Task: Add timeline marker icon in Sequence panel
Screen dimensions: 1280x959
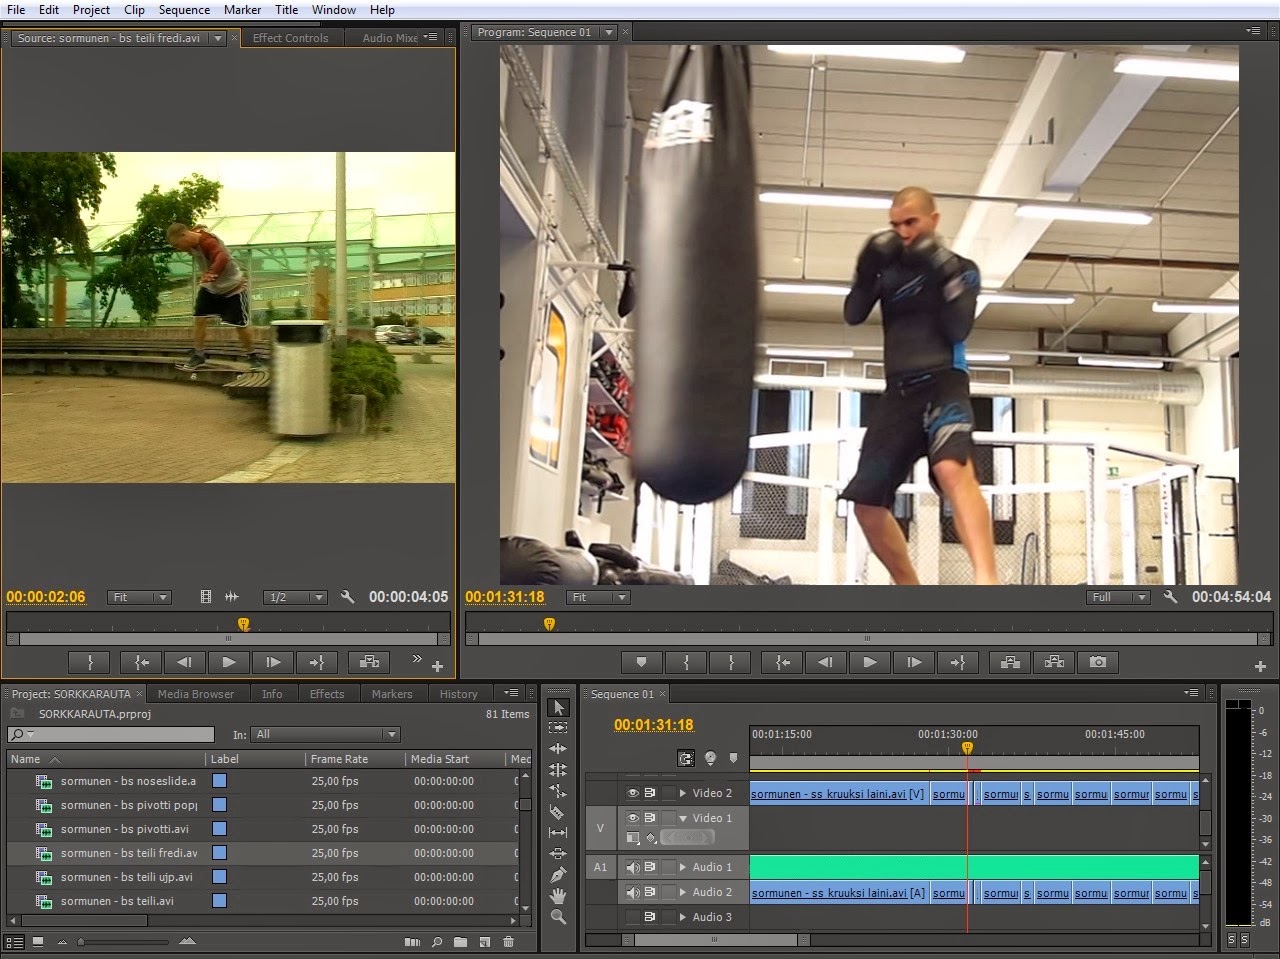Action: 733,758
